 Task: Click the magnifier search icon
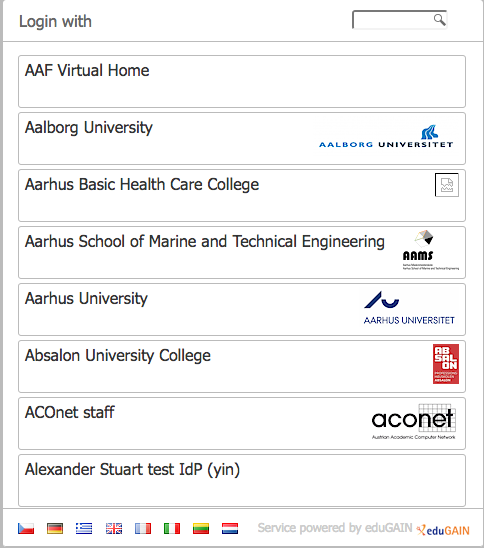(440, 20)
